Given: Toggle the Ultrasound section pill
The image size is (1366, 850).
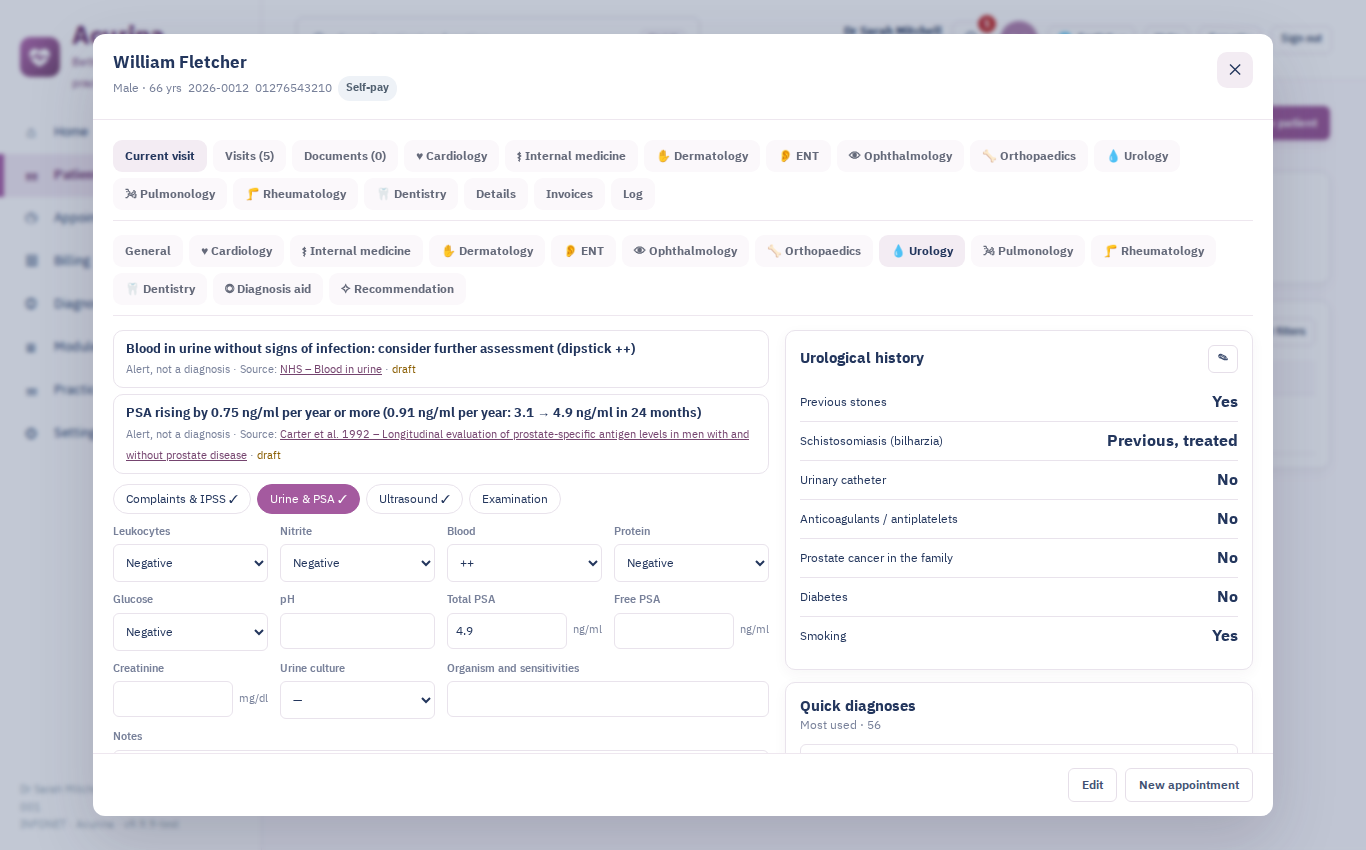Looking at the screenshot, I should click(x=414, y=499).
